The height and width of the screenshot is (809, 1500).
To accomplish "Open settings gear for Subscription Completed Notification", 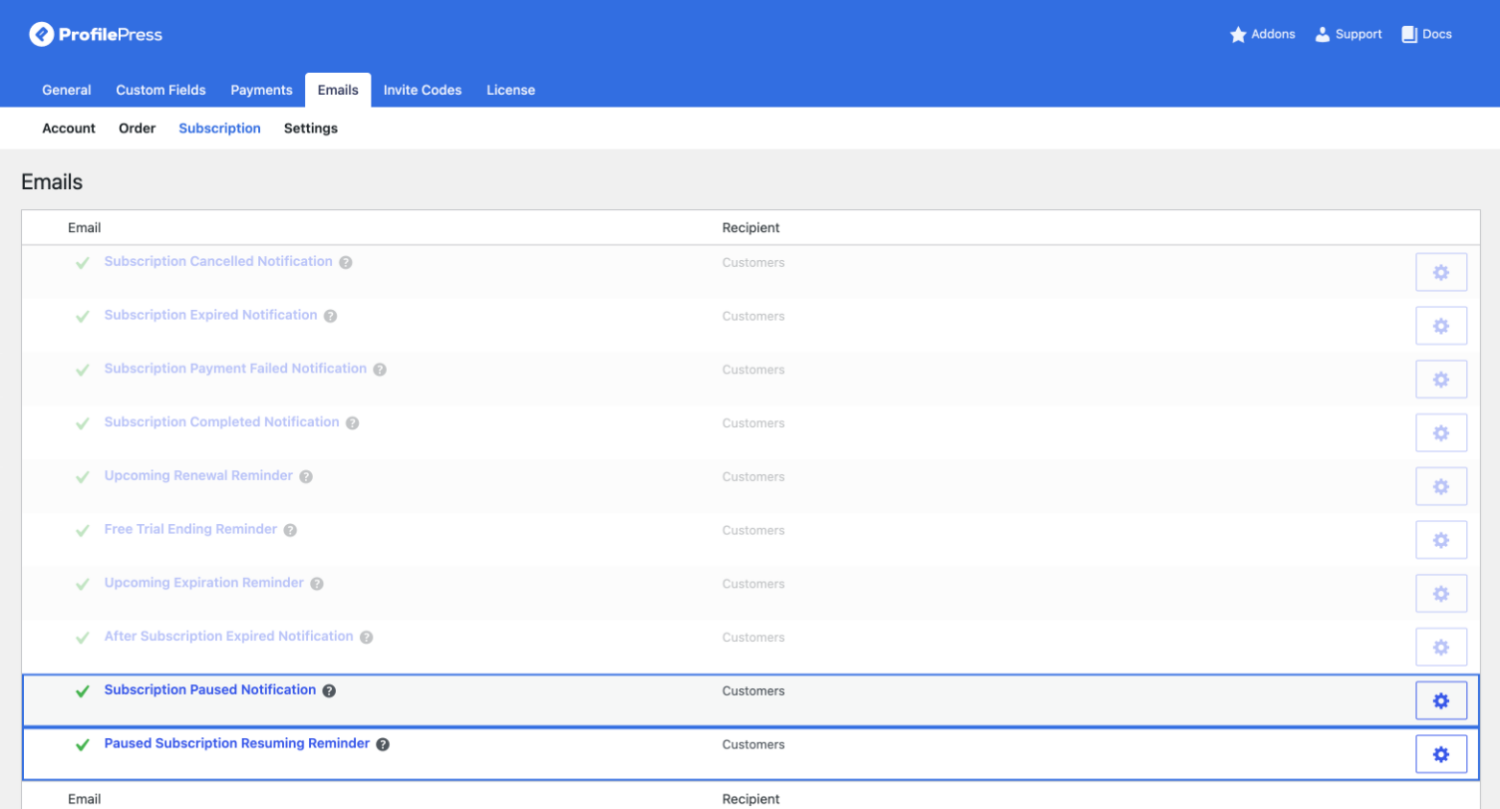I will pyautogui.click(x=1441, y=433).
